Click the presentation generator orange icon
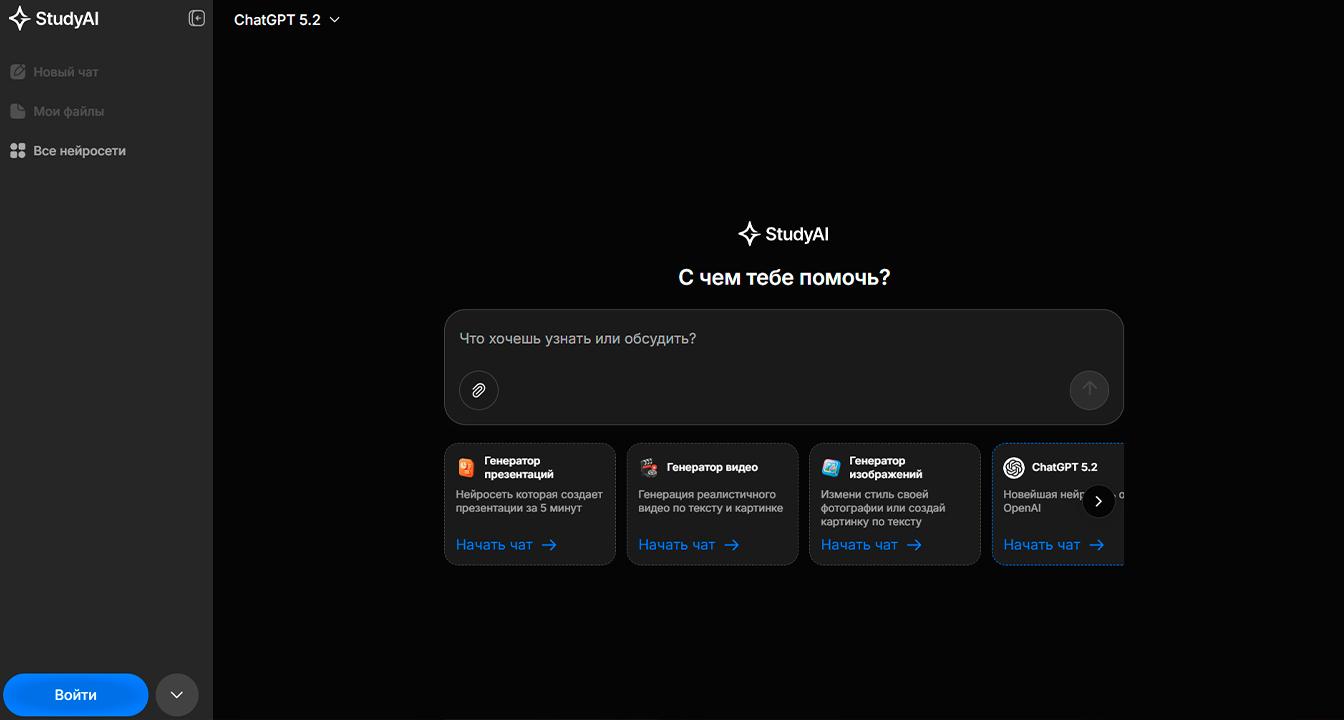 (466, 468)
